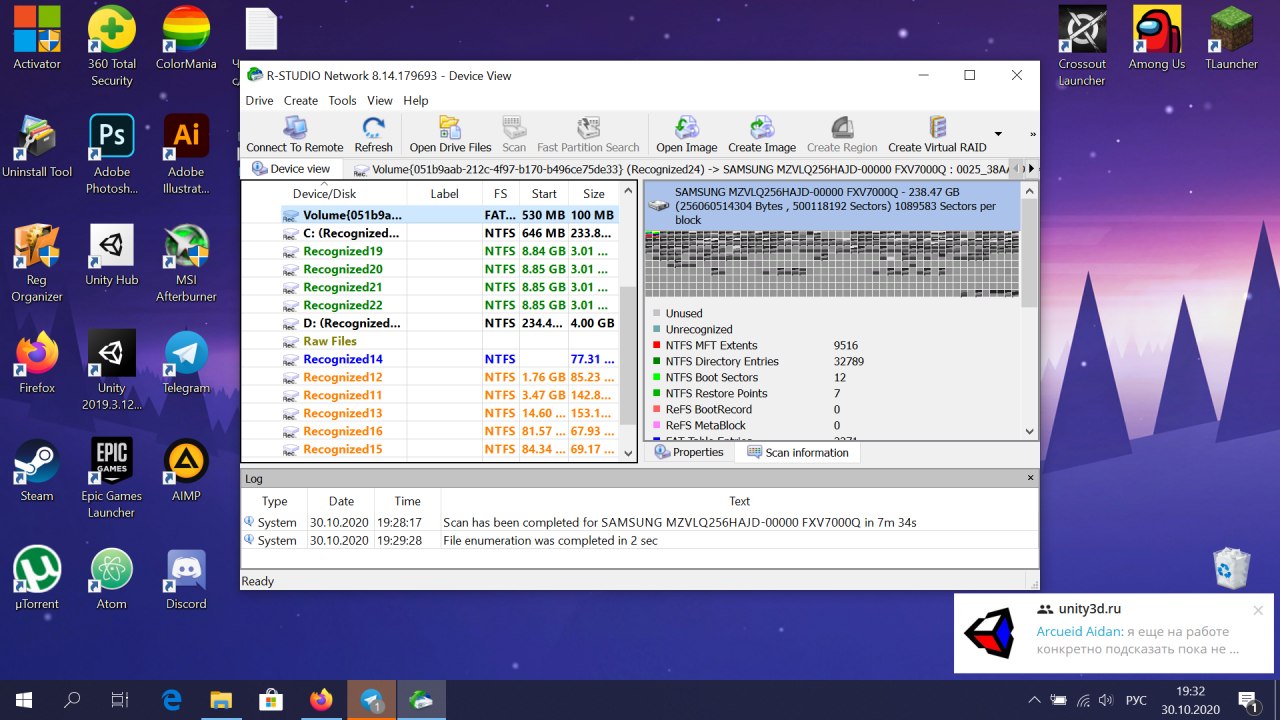Click the tab strip left scroll arrow
Screen dimensions: 1280x720
click(x=1019, y=169)
